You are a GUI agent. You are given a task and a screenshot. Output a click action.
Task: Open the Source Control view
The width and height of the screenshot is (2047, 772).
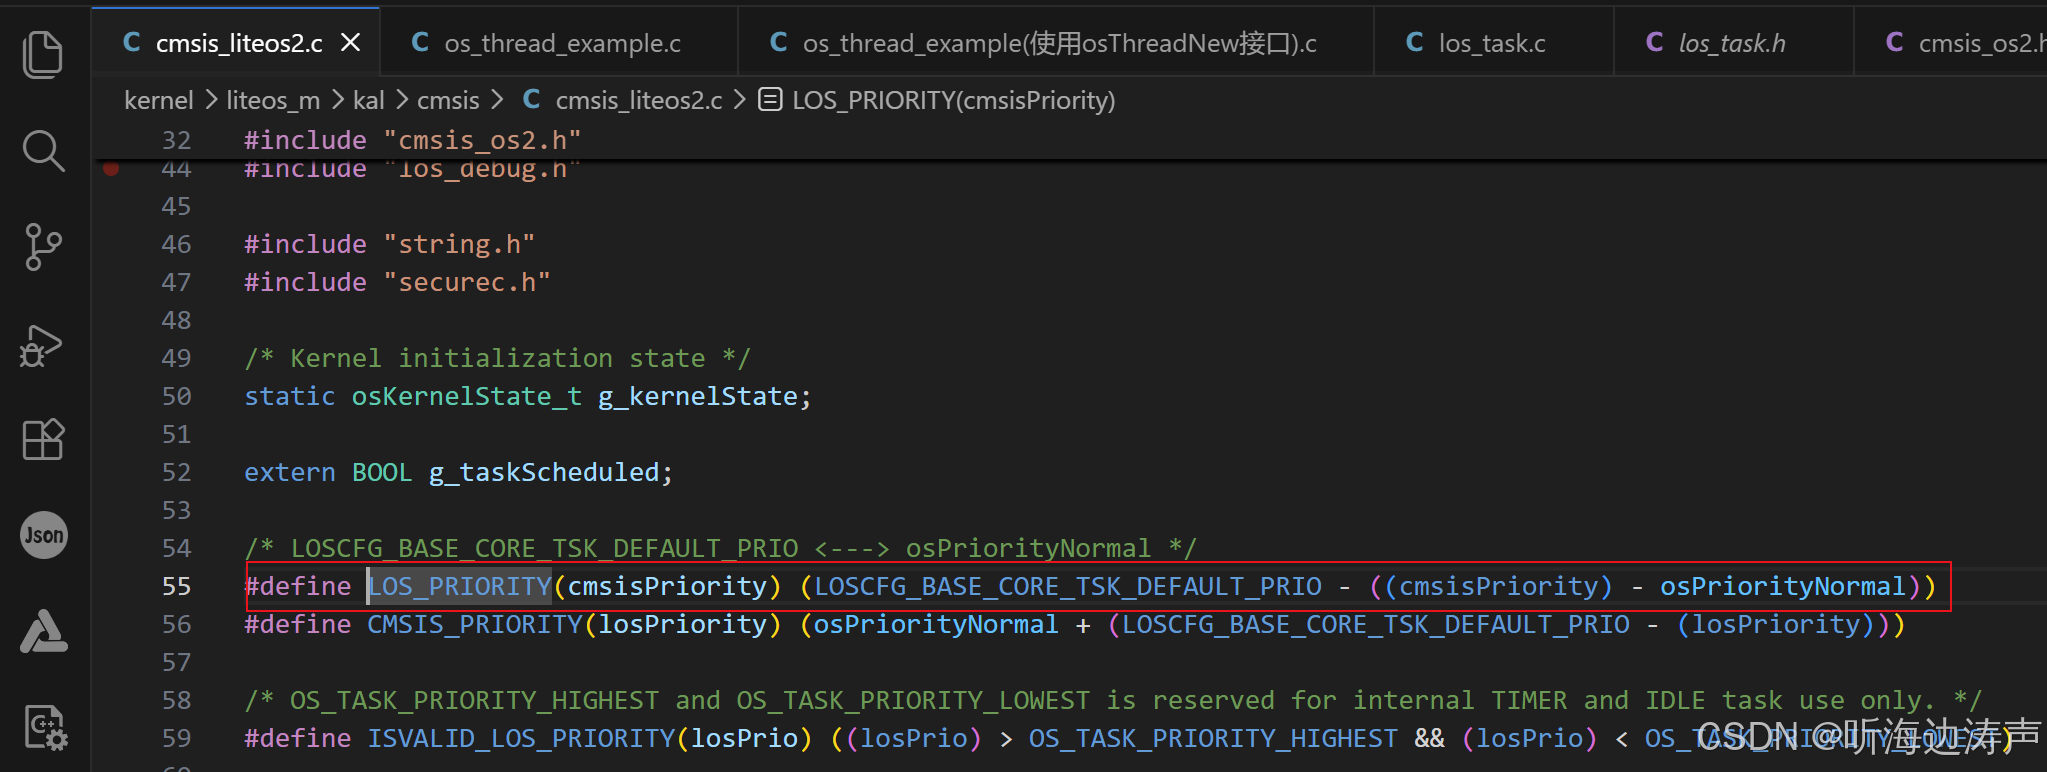point(43,246)
